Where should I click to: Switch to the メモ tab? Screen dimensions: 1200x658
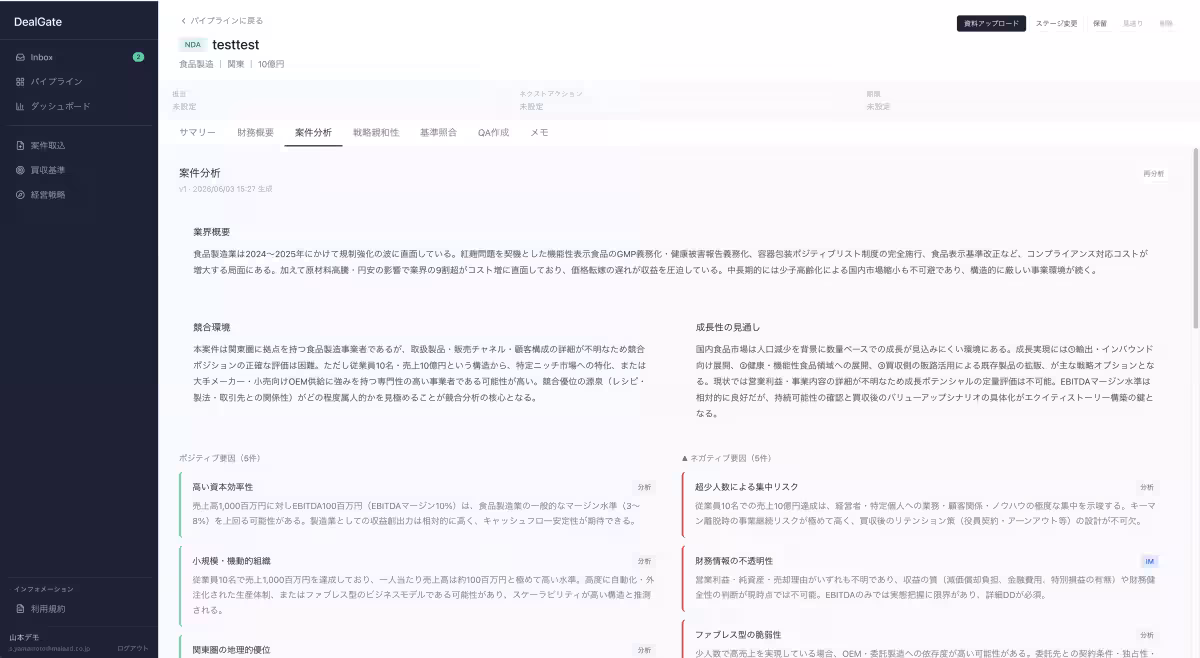pyautogui.click(x=539, y=132)
